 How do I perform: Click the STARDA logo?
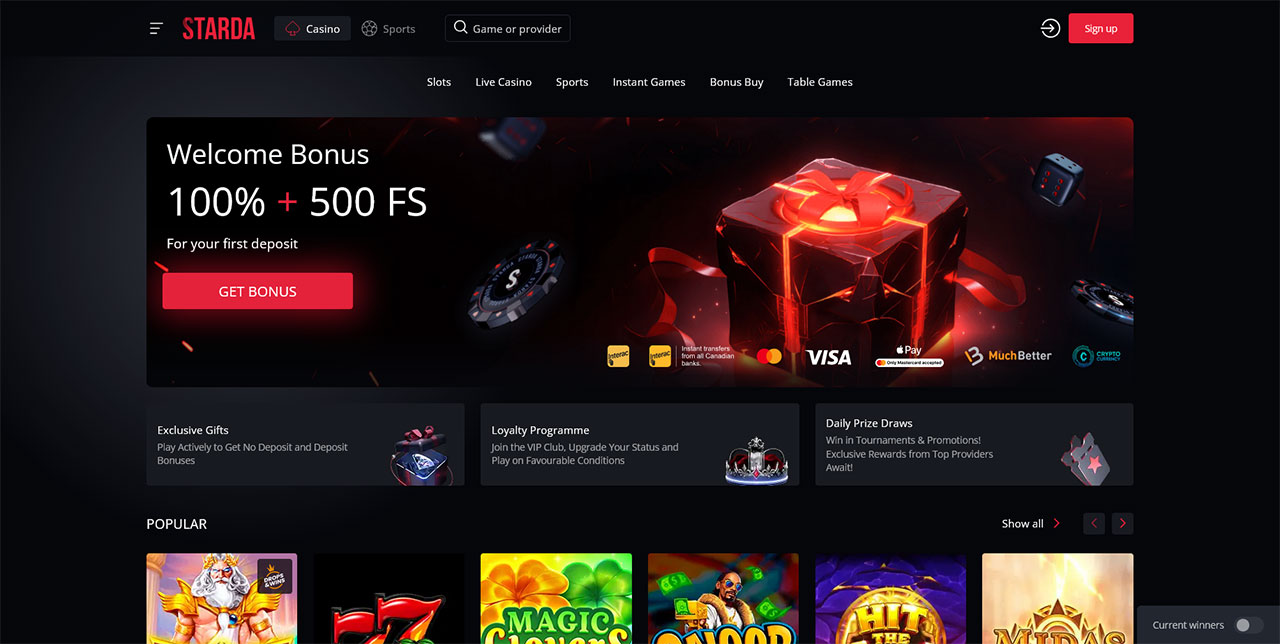click(218, 29)
